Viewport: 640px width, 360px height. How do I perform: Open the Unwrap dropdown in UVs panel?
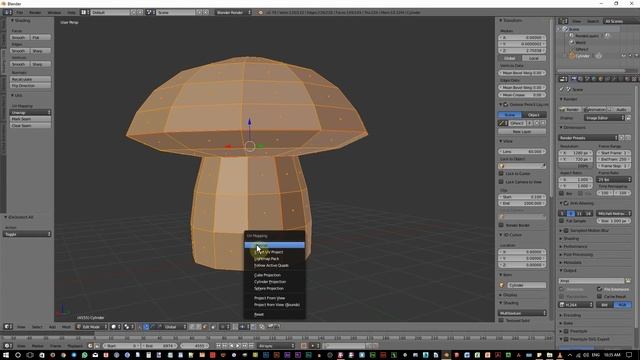[x=30, y=112]
